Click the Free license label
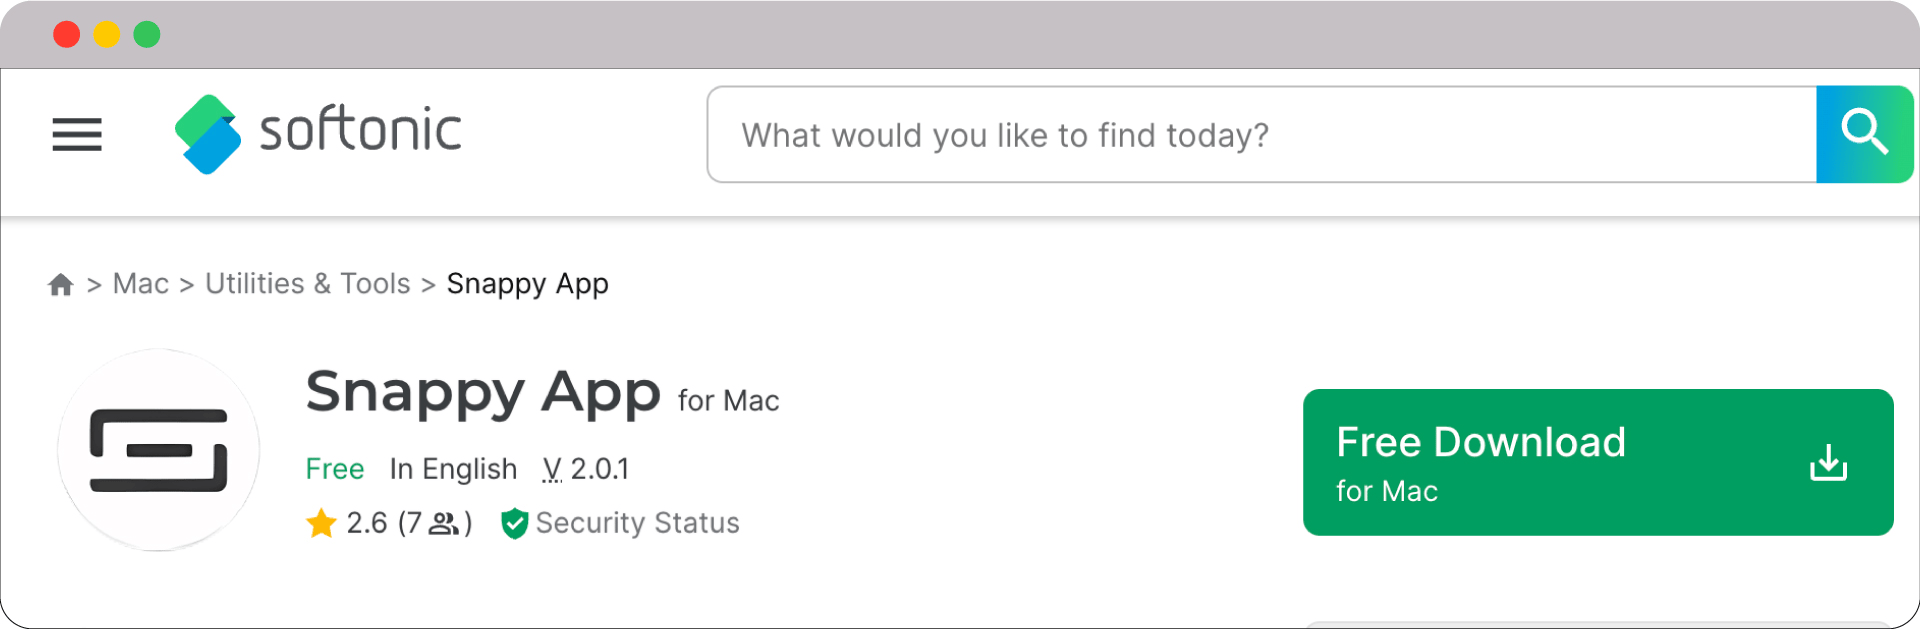 click(x=335, y=469)
